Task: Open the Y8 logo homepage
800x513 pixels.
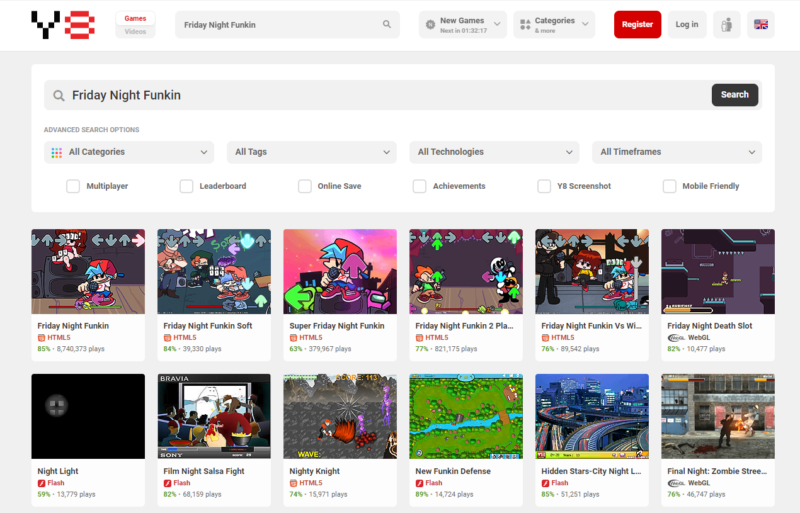Action: pos(63,25)
